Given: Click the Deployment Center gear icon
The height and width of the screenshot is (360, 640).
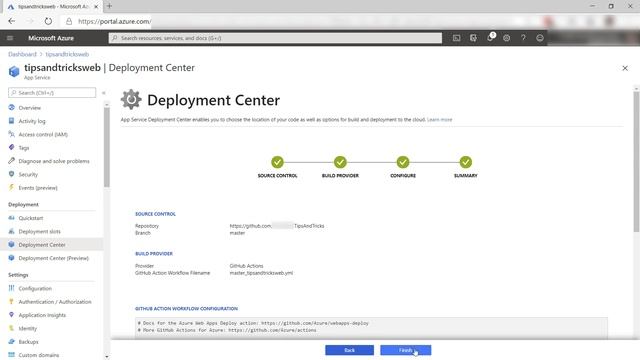Looking at the screenshot, I should [x=131, y=99].
